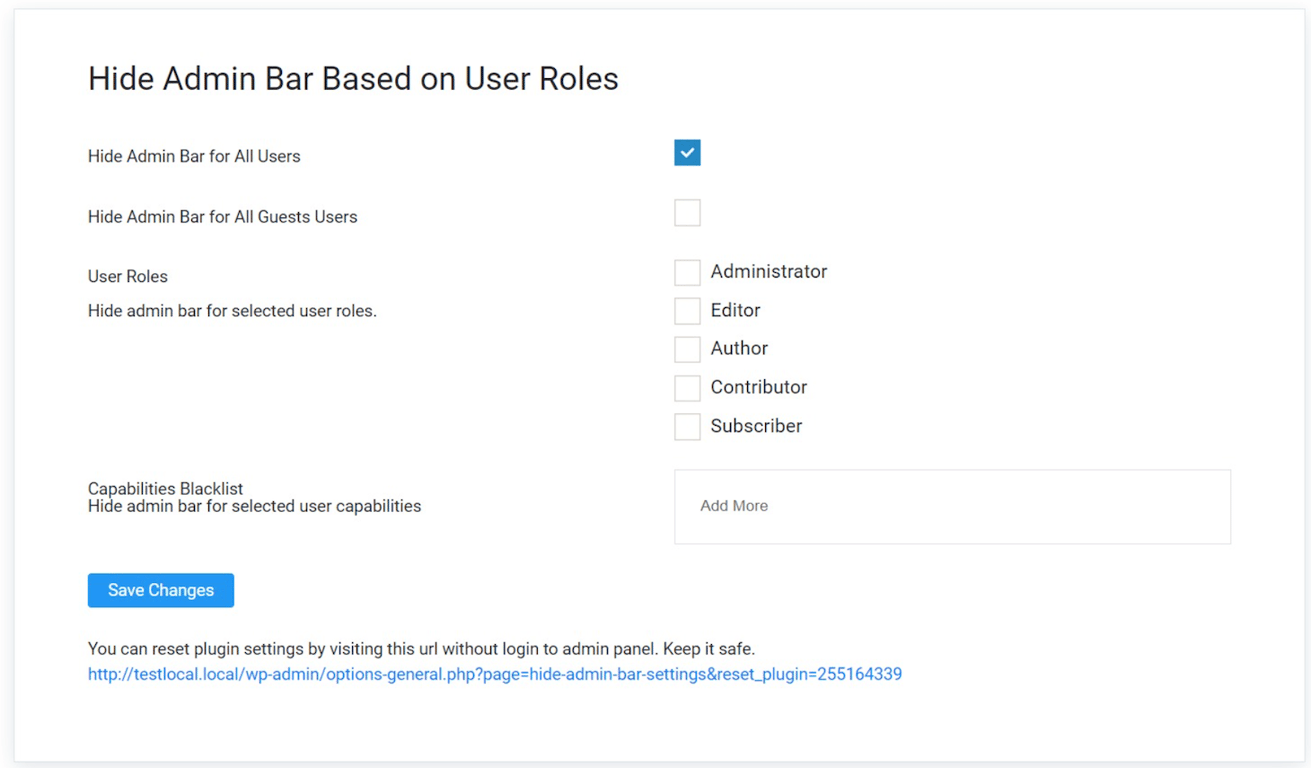Click the Capabilities Blacklist Add More field
Viewport: 1311px width, 768px height.
click(x=952, y=506)
